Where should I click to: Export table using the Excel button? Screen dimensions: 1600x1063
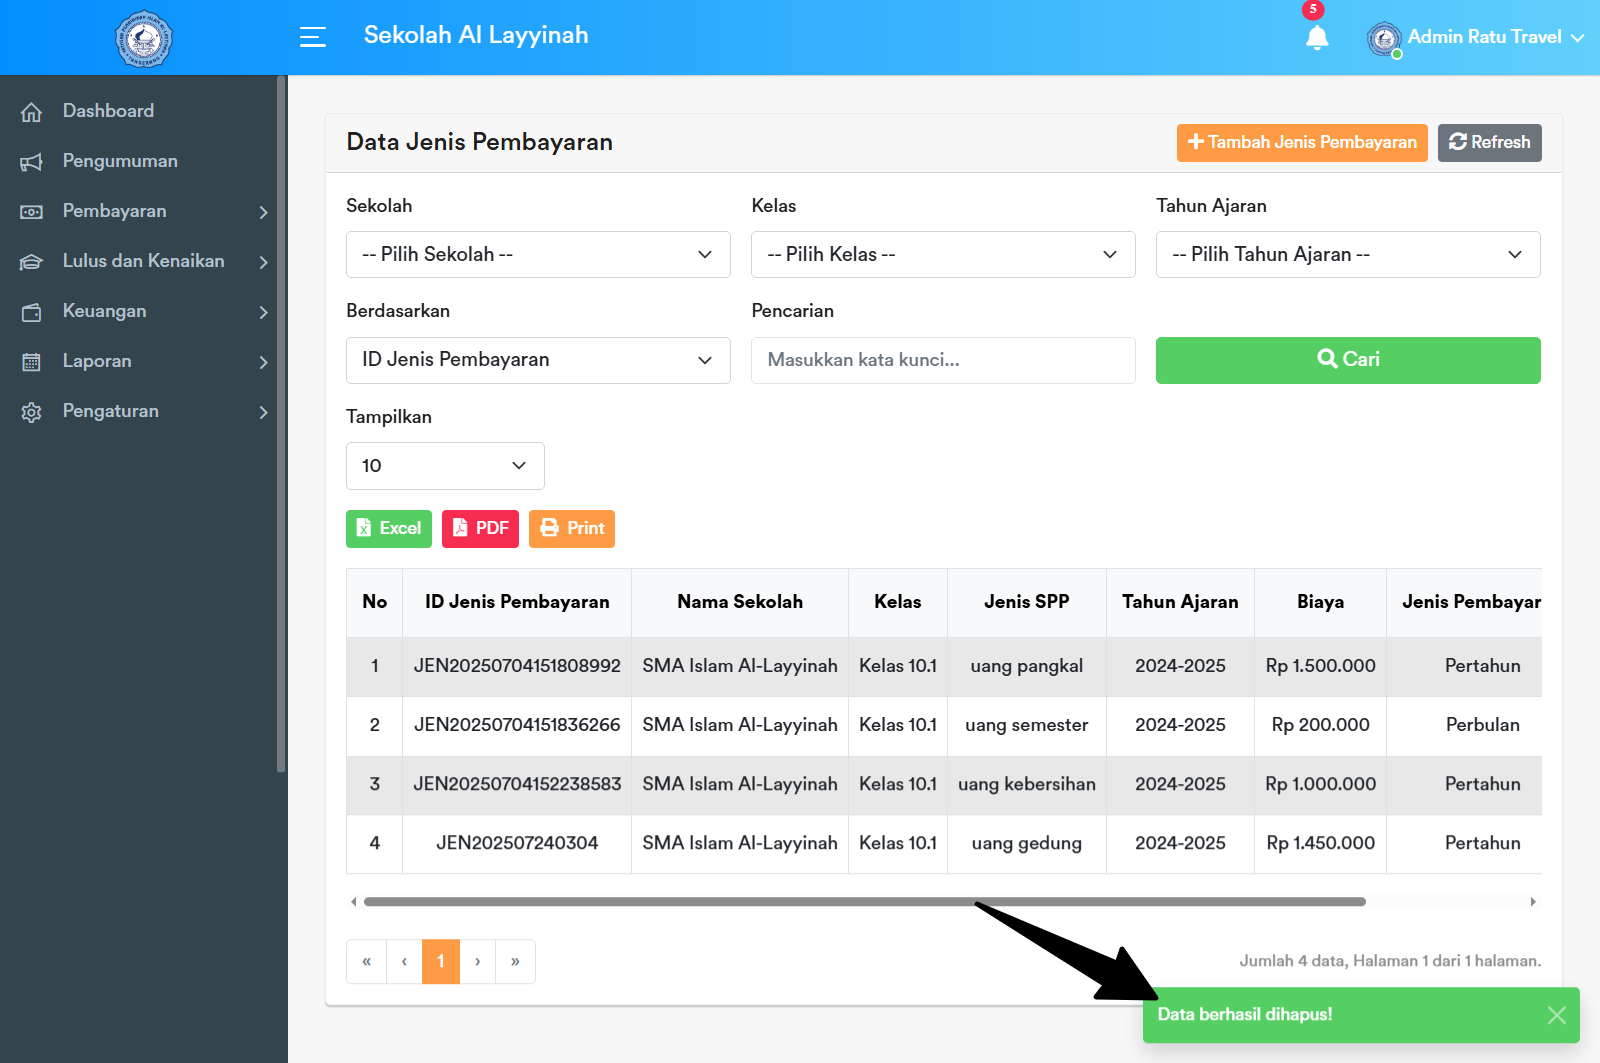tap(389, 528)
